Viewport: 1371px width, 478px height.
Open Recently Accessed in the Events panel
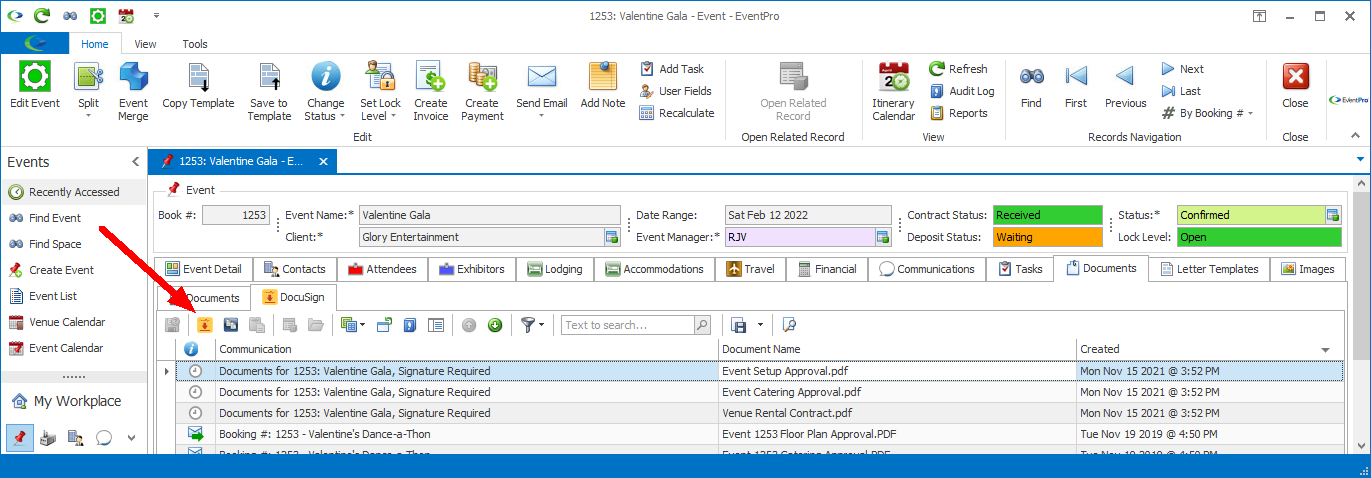(x=74, y=192)
